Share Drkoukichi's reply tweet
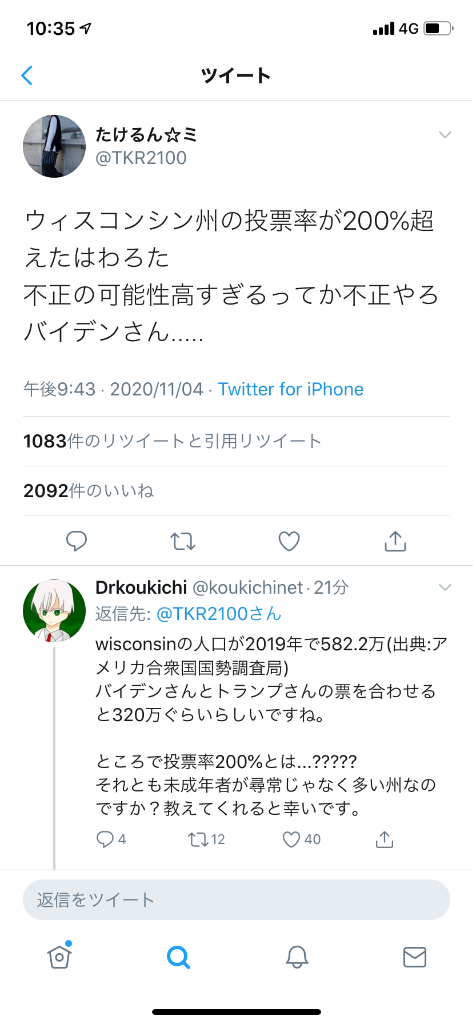The width and height of the screenshot is (474, 1024). [x=385, y=839]
